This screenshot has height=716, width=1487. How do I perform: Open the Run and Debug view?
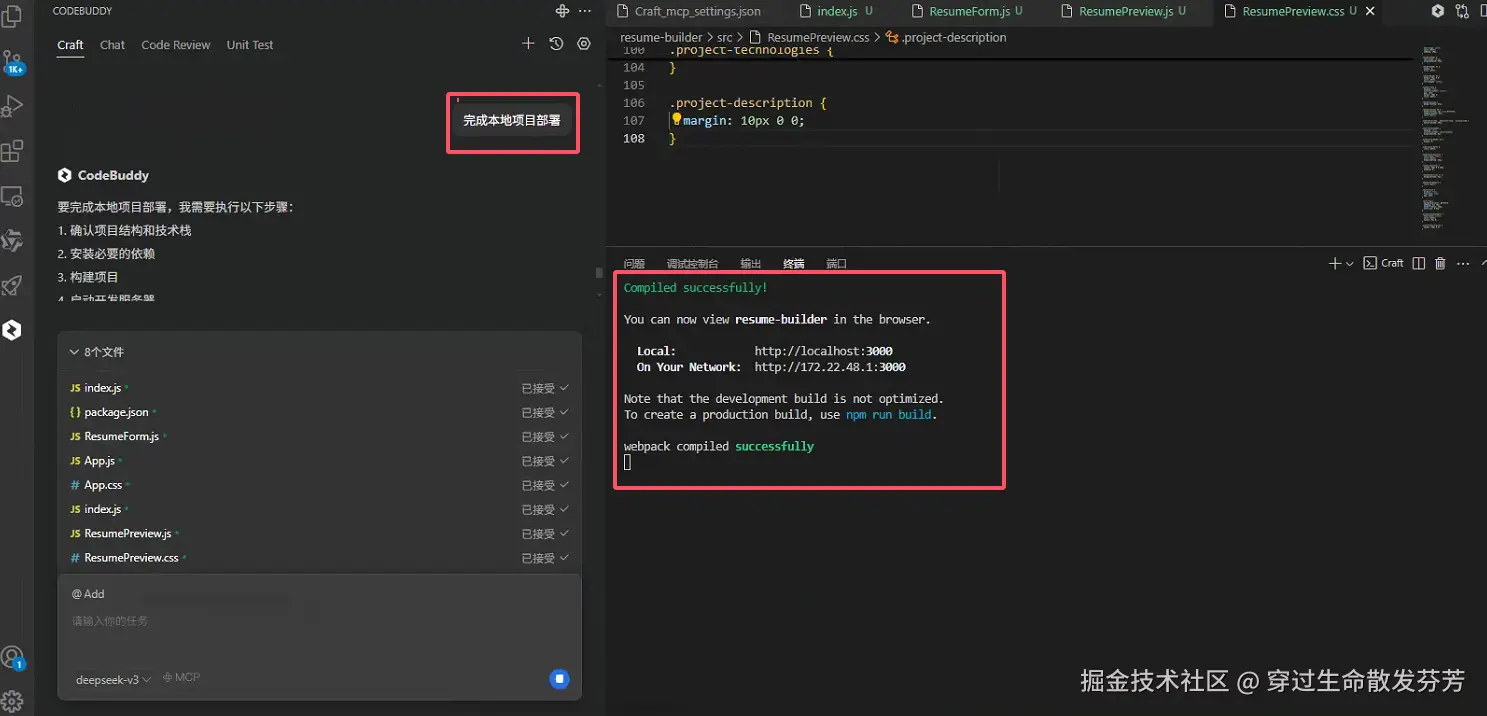click(x=13, y=106)
